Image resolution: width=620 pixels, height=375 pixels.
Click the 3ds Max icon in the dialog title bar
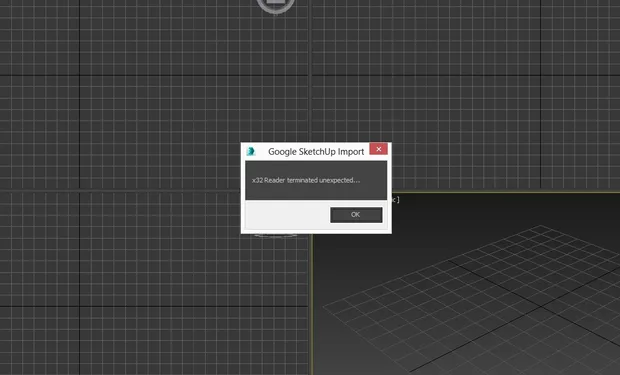pos(251,152)
